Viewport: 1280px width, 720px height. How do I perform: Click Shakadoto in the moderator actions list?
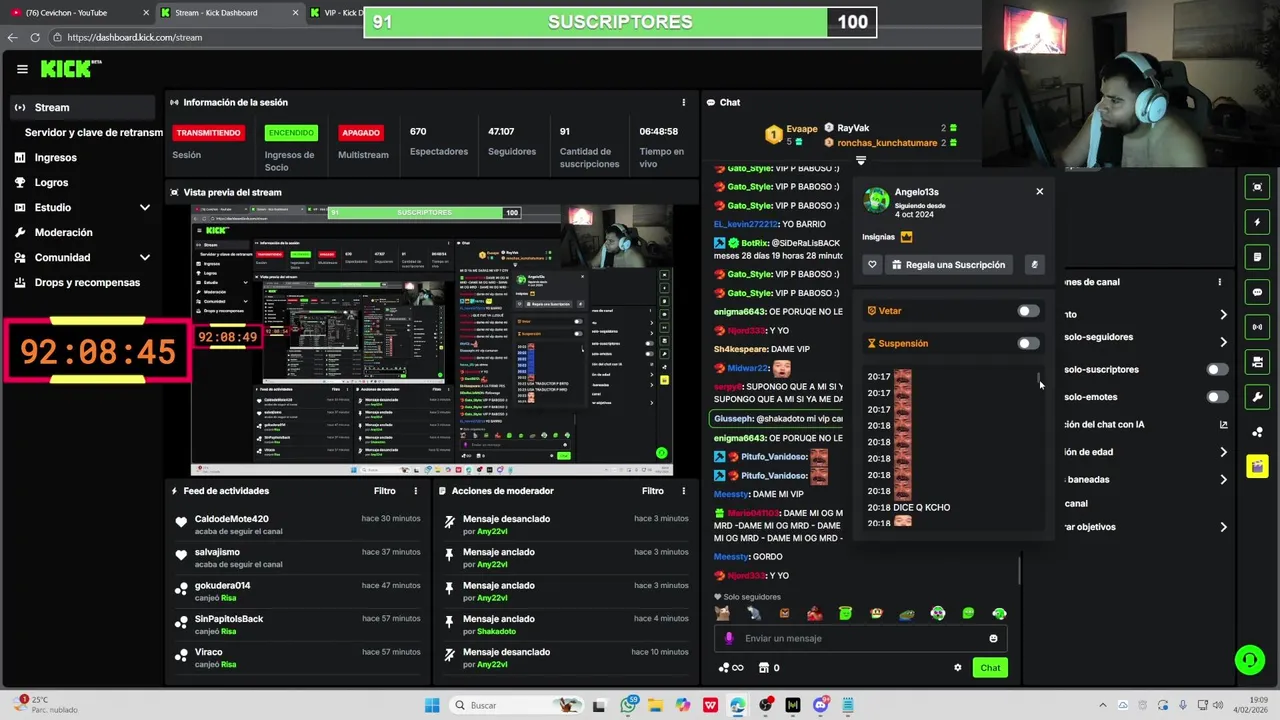[x=496, y=631]
